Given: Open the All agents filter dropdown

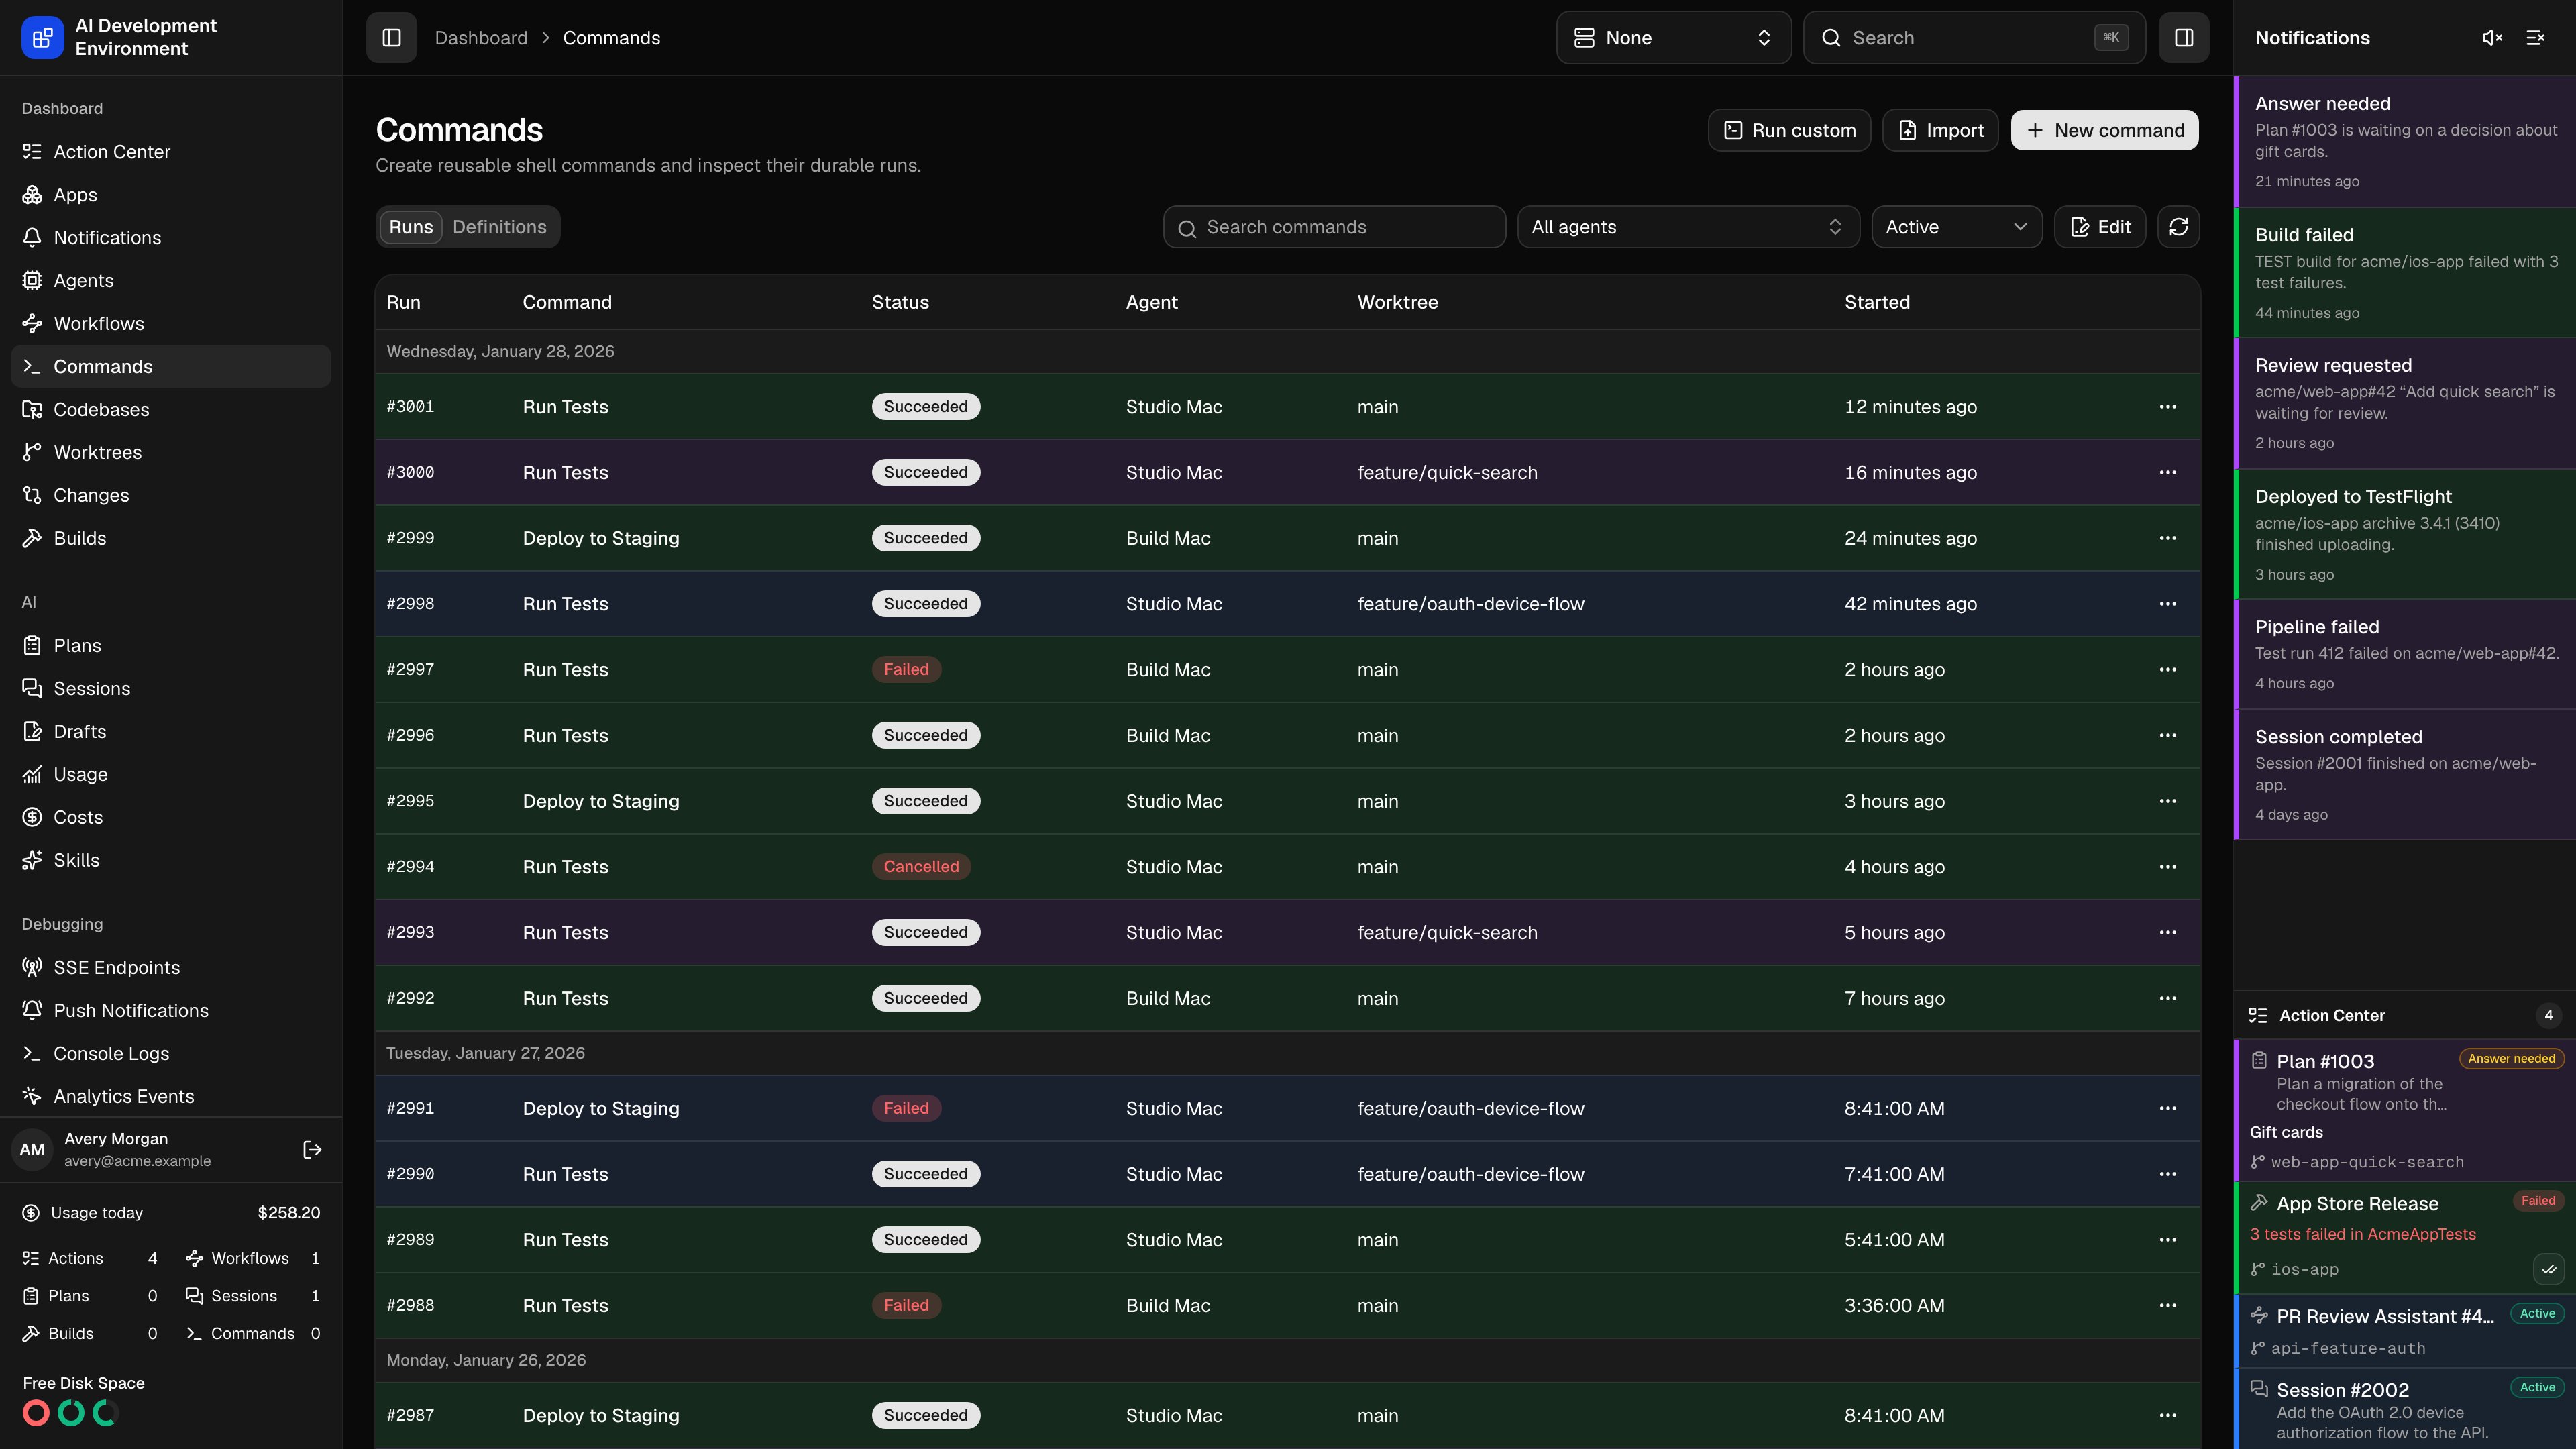Looking at the screenshot, I should pyautogui.click(x=1688, y=227).
